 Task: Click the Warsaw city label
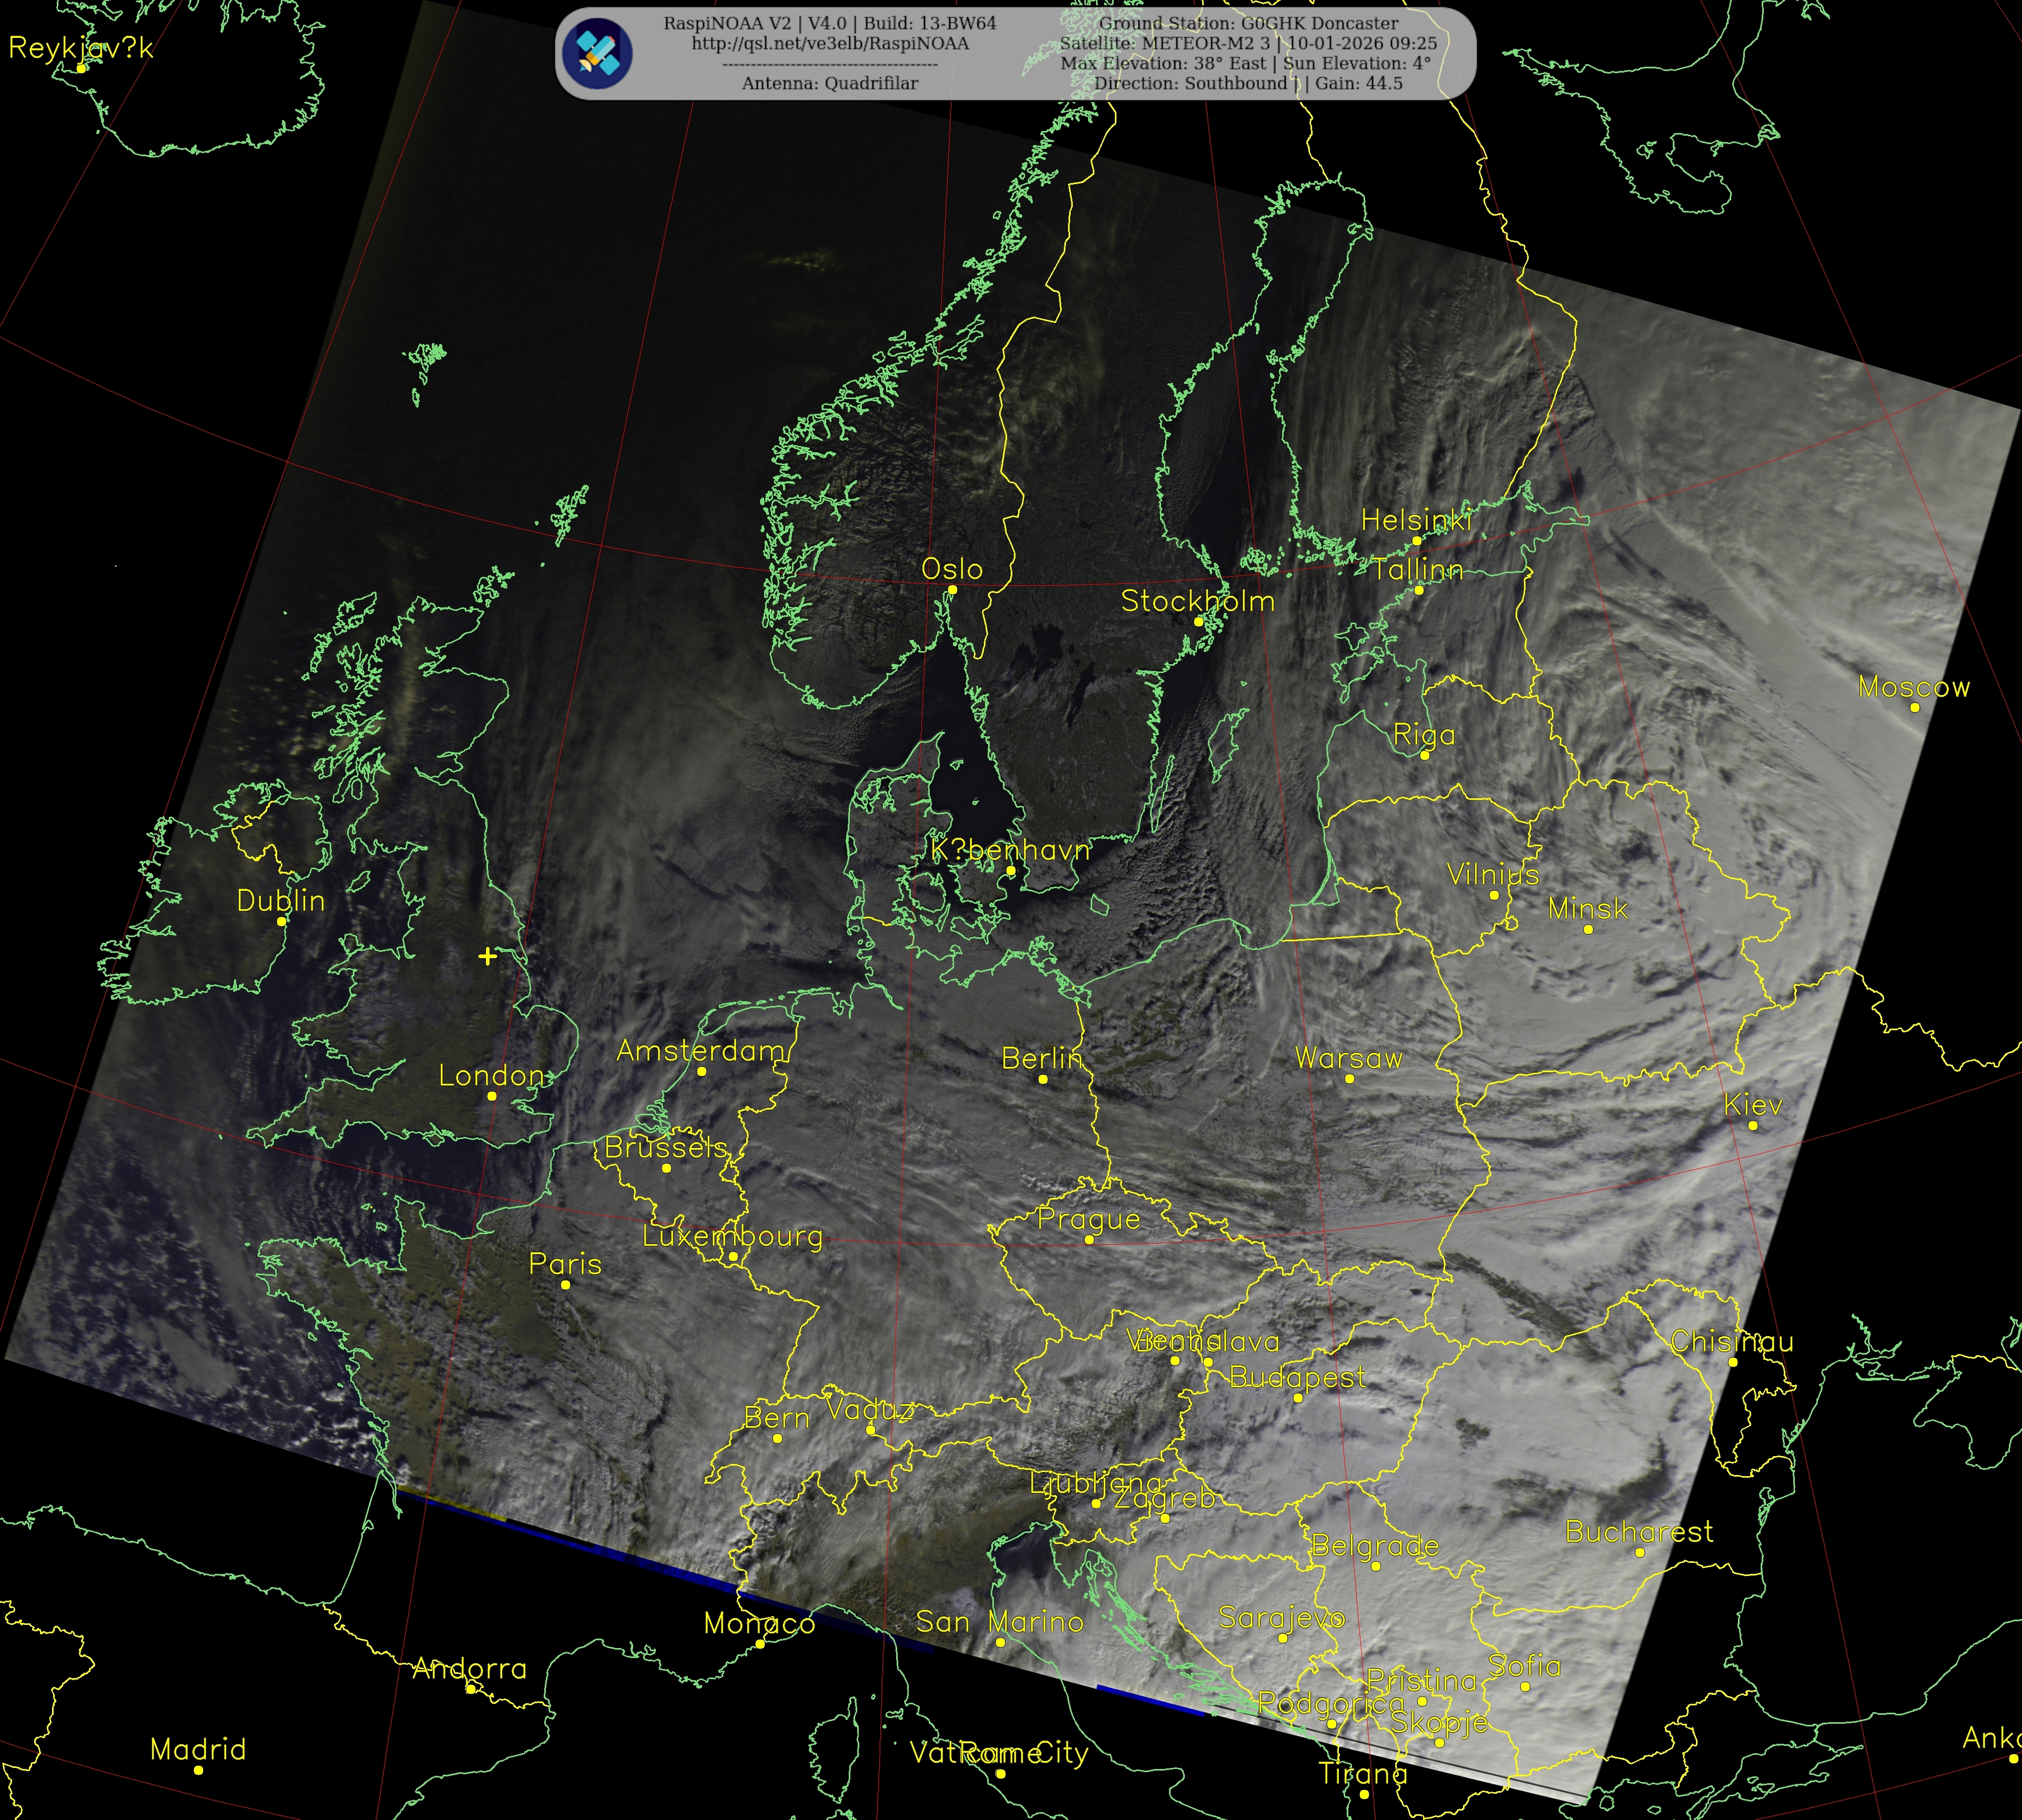pos(1348,1058)
